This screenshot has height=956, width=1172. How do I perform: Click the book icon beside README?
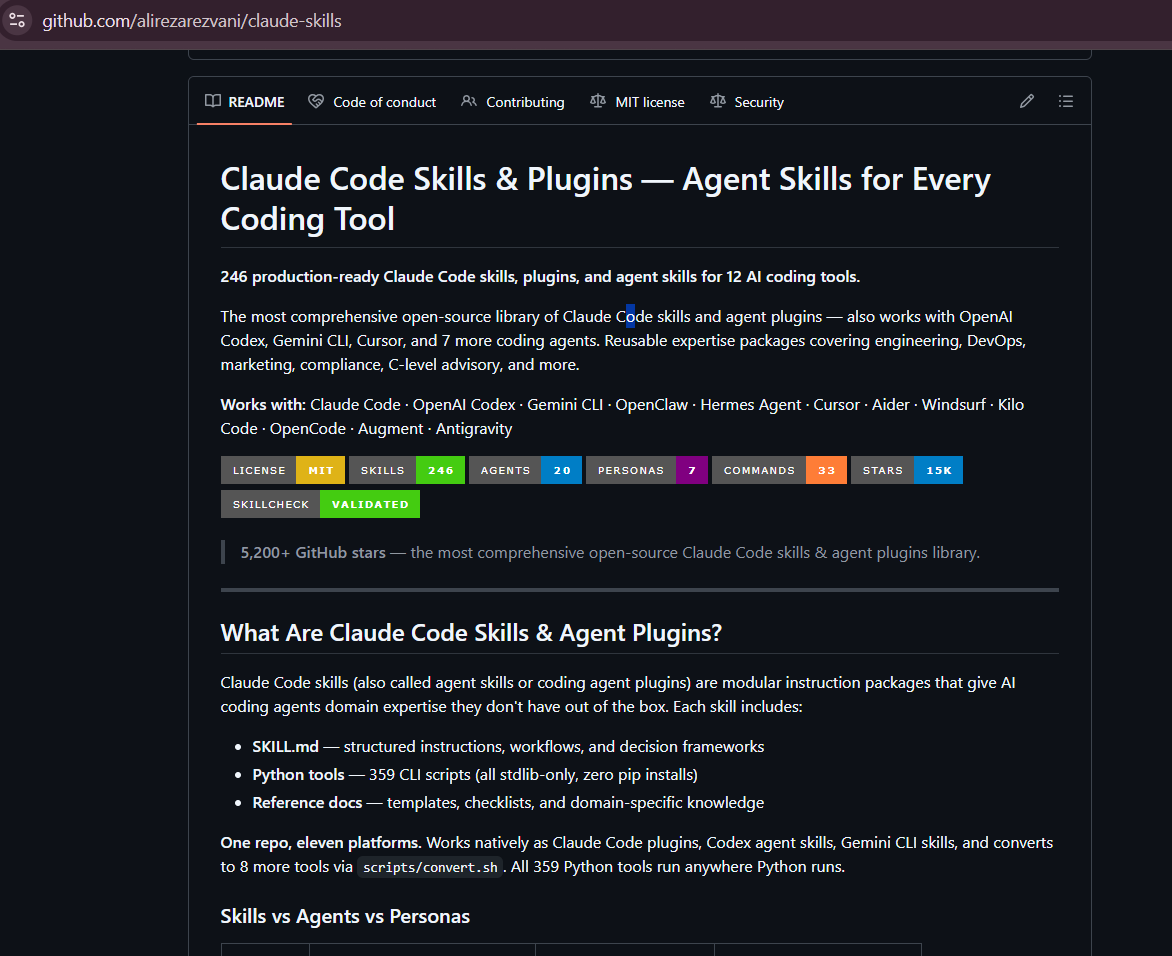click(213, 101)
